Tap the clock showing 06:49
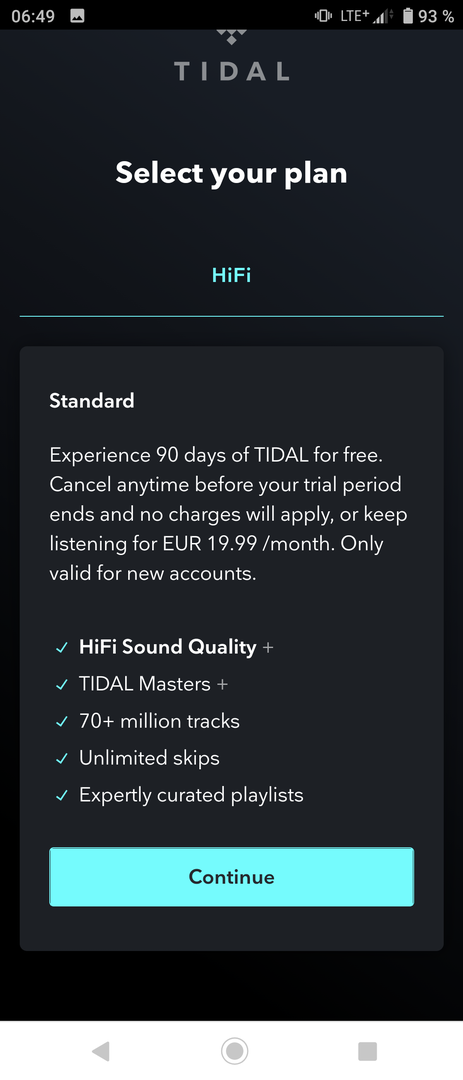 tap(33, 16)
